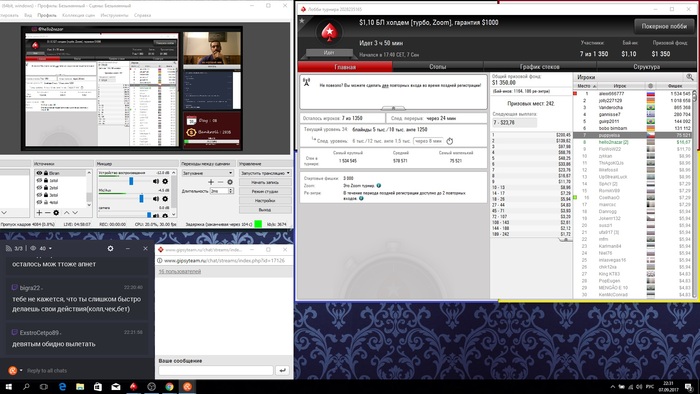Open the Scene Collection menu in OBS
This screenshot has width=700, height=394.
[79, 15]
